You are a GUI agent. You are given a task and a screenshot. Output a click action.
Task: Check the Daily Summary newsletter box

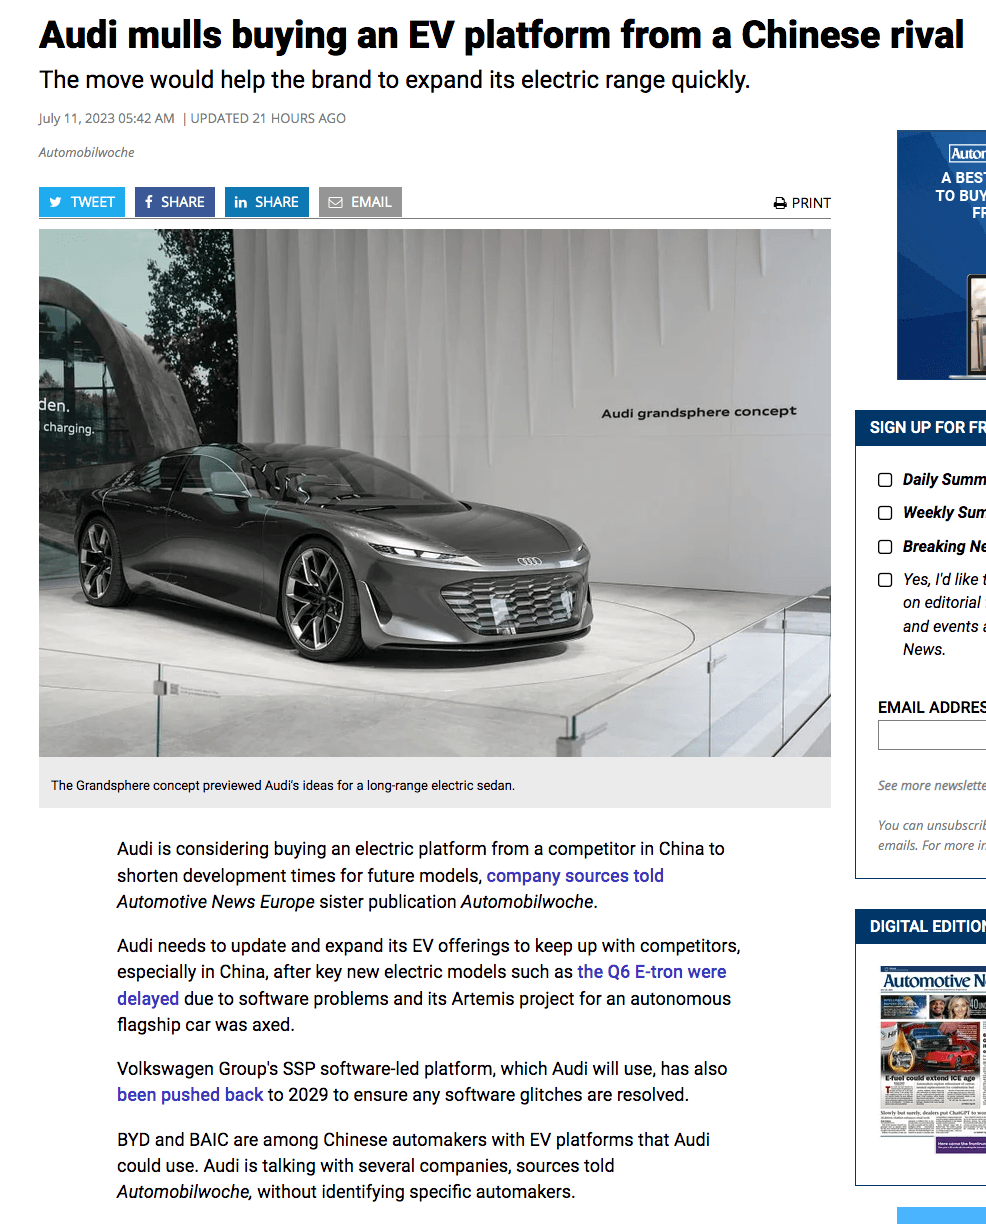(x=885, y=480)
